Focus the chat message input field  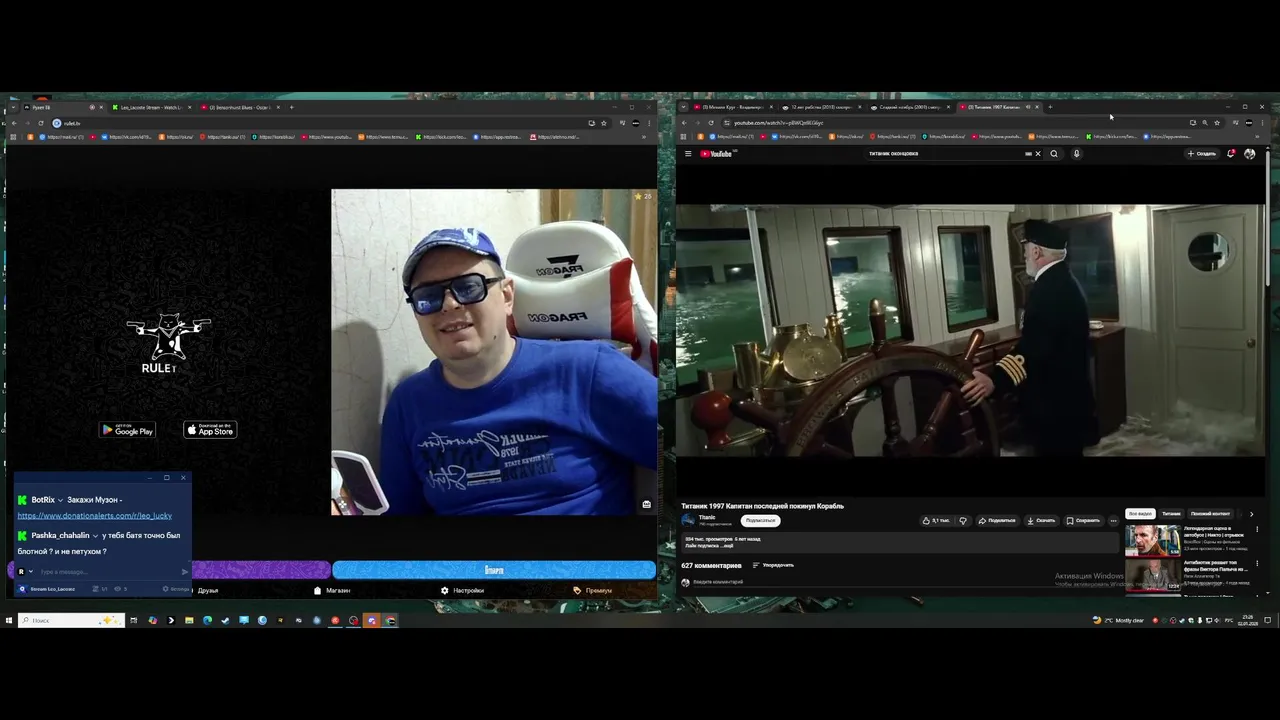[x=108, y=572]
